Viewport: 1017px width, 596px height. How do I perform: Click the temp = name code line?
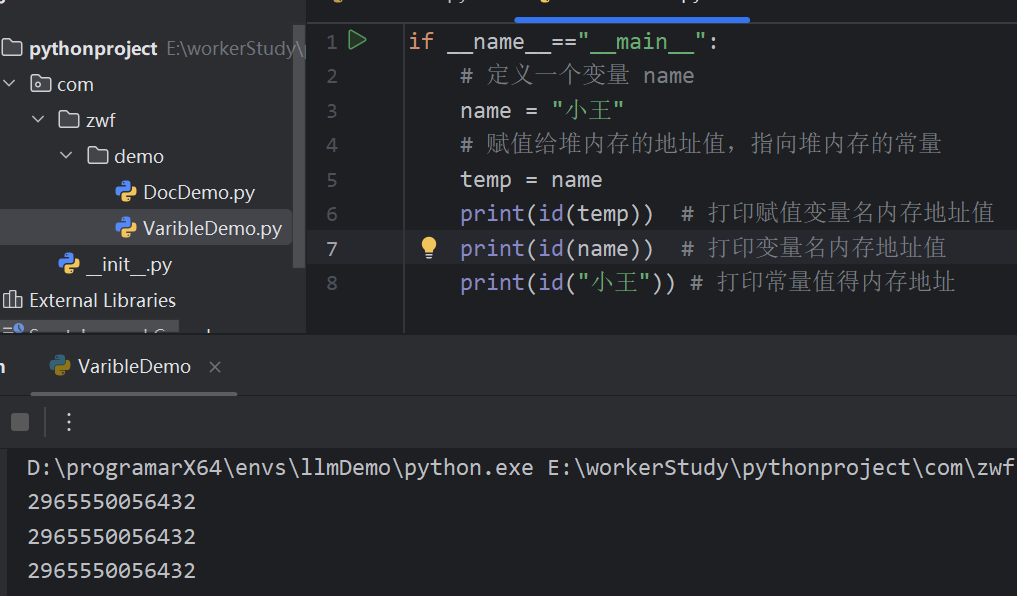[531, 180]
